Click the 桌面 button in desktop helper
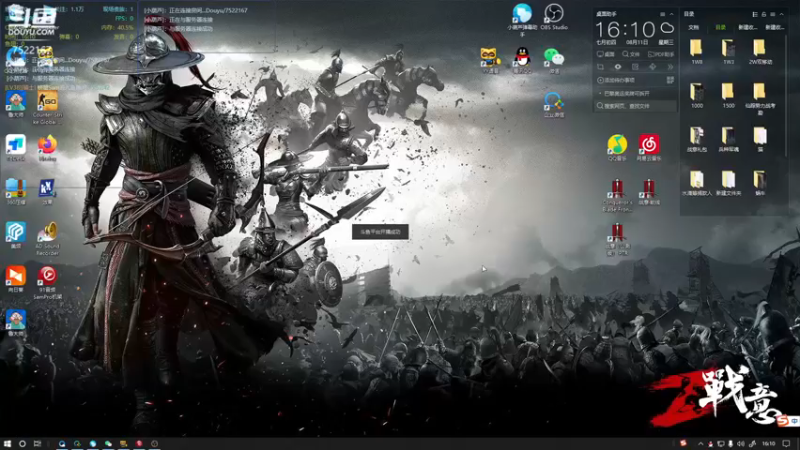The height and width of the screenshot is (450, 800). 606,54
